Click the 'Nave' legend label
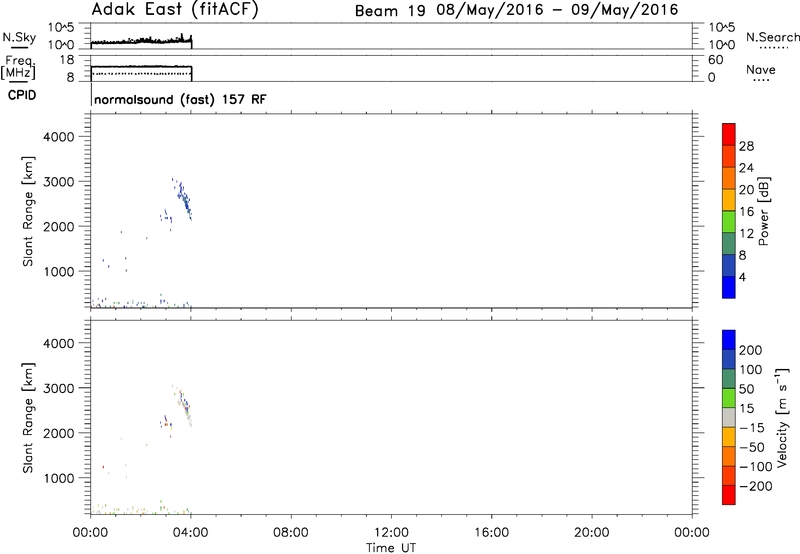This screenshot has width=800, height=554. click(x=761, y=70)
